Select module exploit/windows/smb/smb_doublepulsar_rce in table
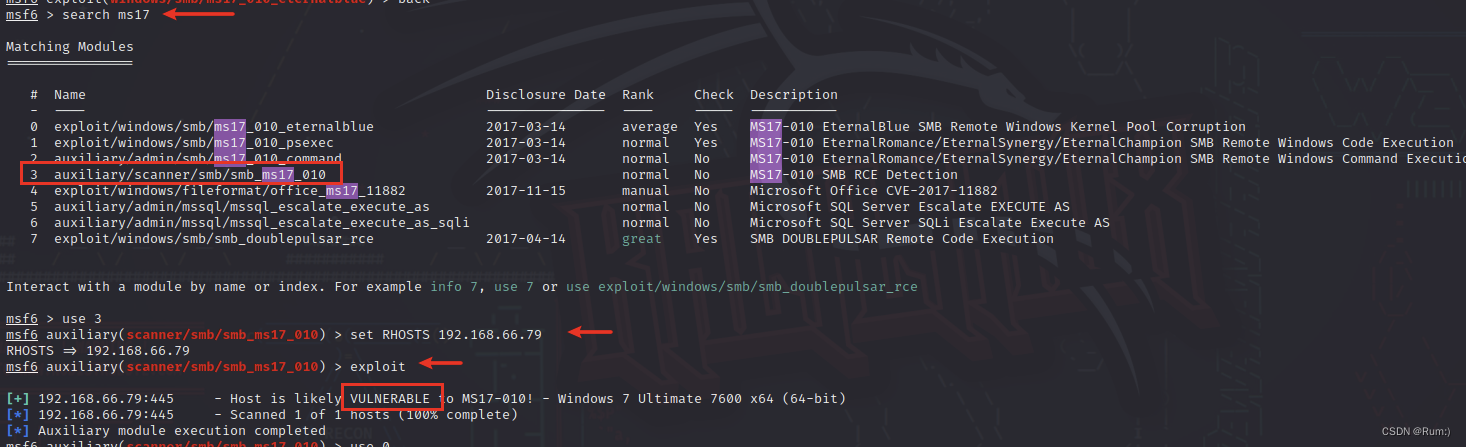Viewport: 1466px width, 447px height. (x=214, y=239)
